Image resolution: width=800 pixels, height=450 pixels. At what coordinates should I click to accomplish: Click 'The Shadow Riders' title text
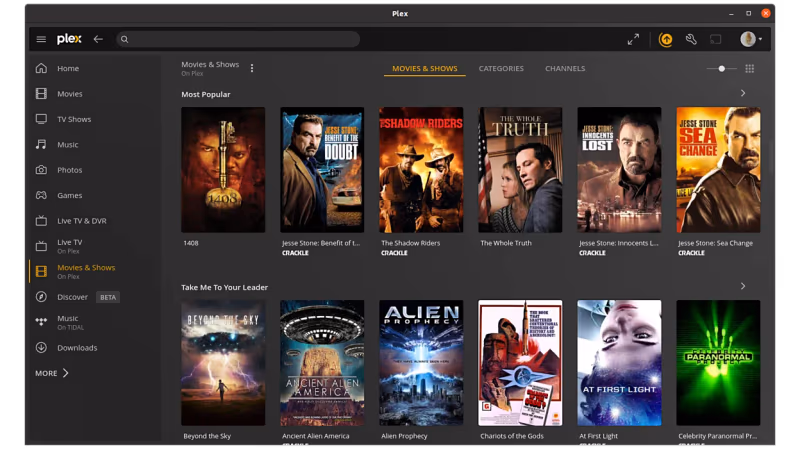(410, 243)
